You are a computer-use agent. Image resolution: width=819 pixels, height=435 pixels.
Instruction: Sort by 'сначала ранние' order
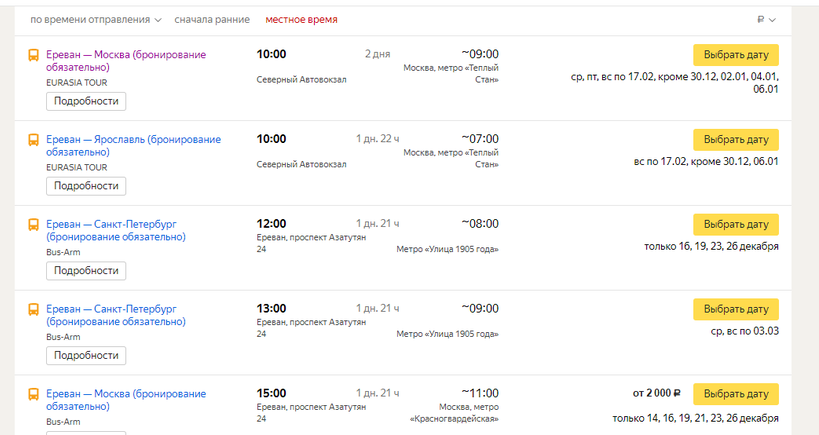[211, 20]
